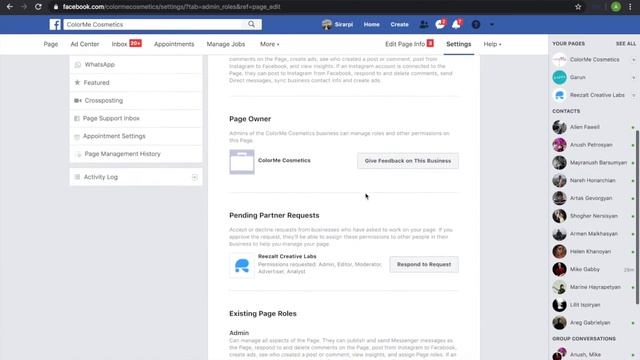Switch to the Page tab

pyautogui.click(x=51, y=44)
